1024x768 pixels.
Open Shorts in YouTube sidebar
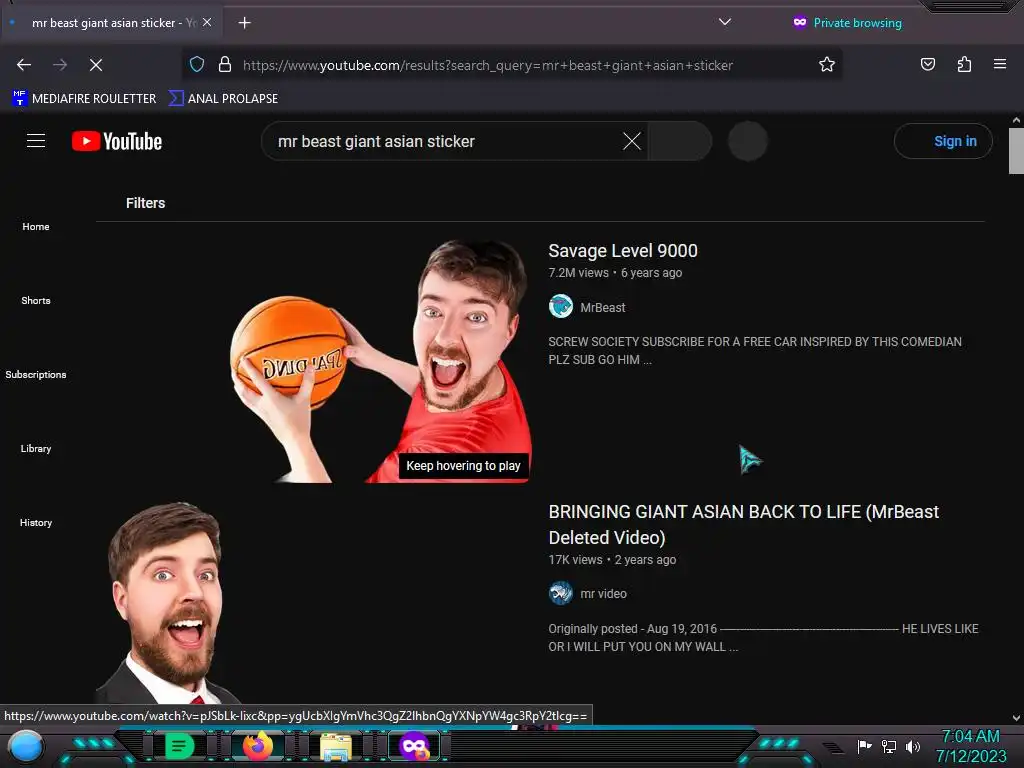[36, 300]
